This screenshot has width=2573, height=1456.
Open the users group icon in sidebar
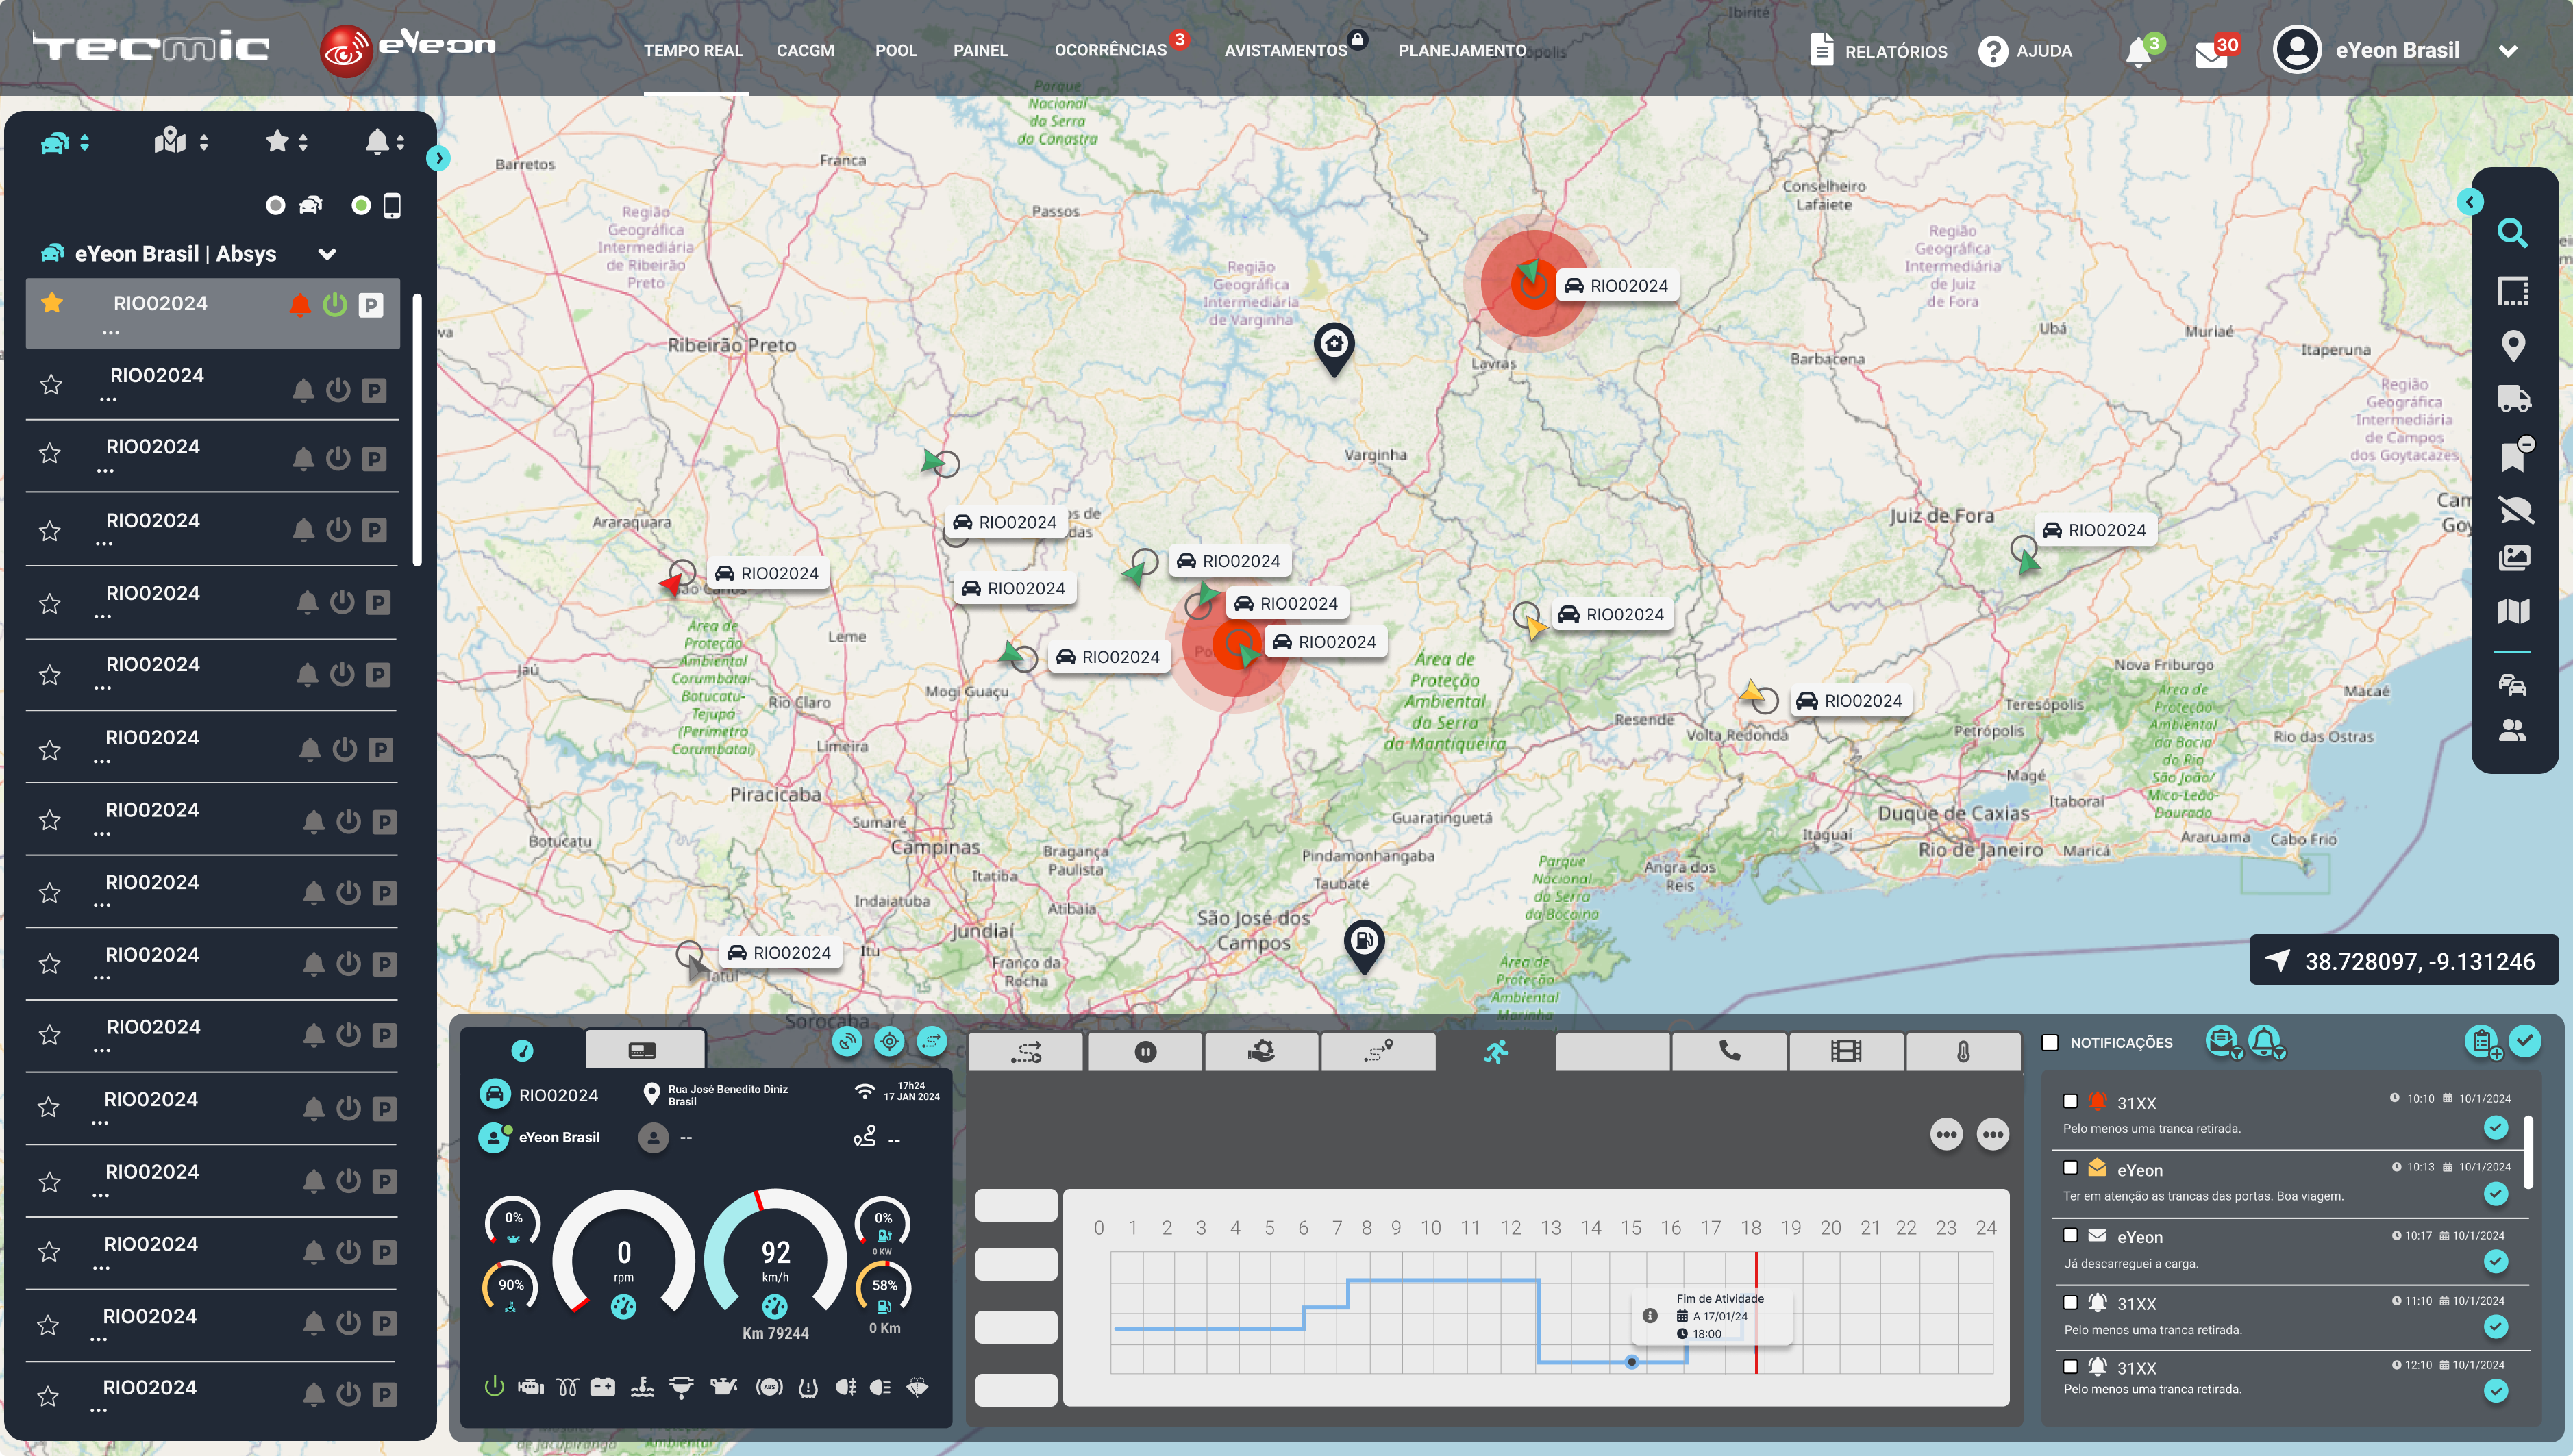(x=2512, y=731)
